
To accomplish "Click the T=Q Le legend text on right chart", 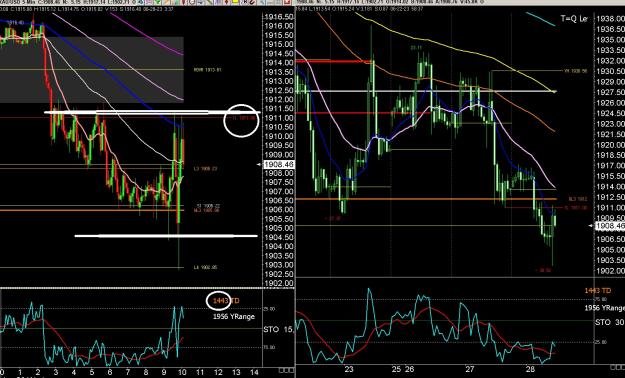I will pyautogui.click(x=574, y=19).
